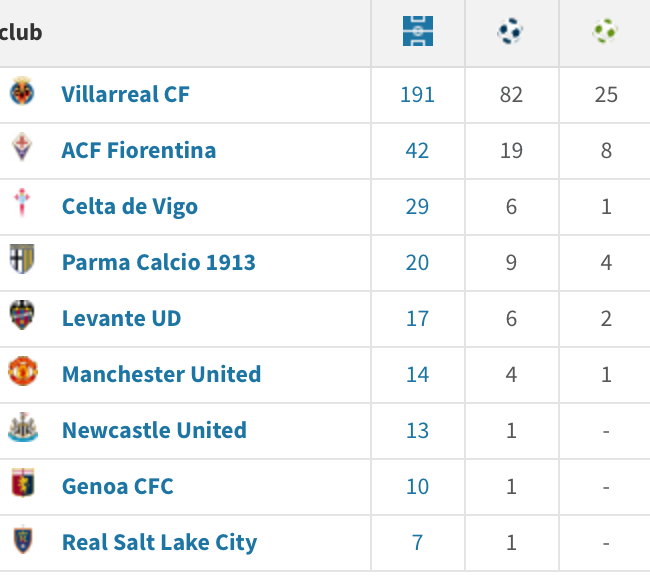Sort by assists green ball icon column

click(604, 32)
